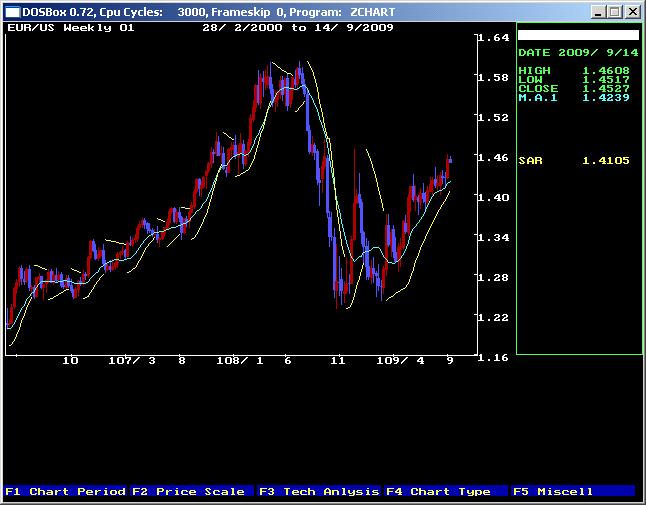The width and height of the screenshot is (646, 505).
Task: Click the 1.64 price axis label
Action: pos(494,37)
